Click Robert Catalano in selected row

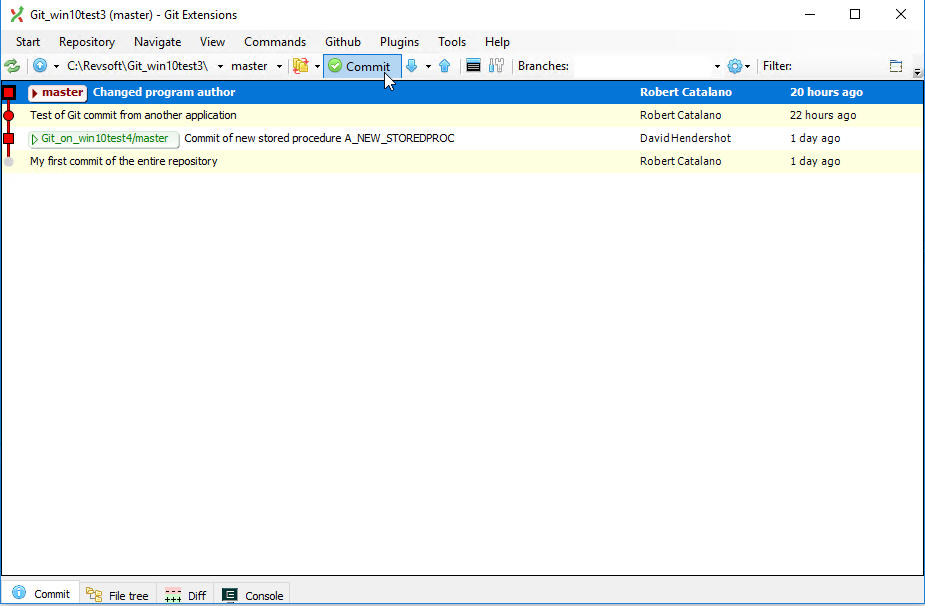coord(685,92)
